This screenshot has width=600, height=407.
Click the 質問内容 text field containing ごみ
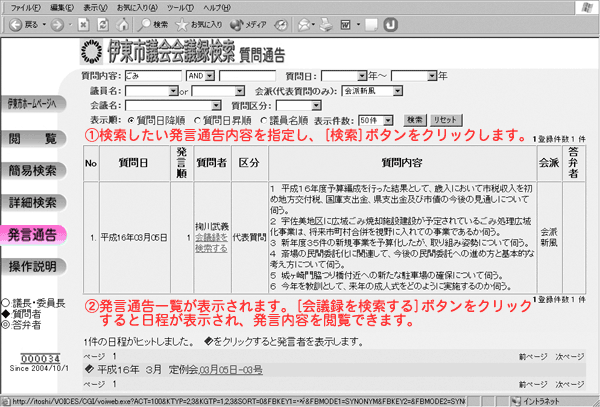(x=151, y=75)
